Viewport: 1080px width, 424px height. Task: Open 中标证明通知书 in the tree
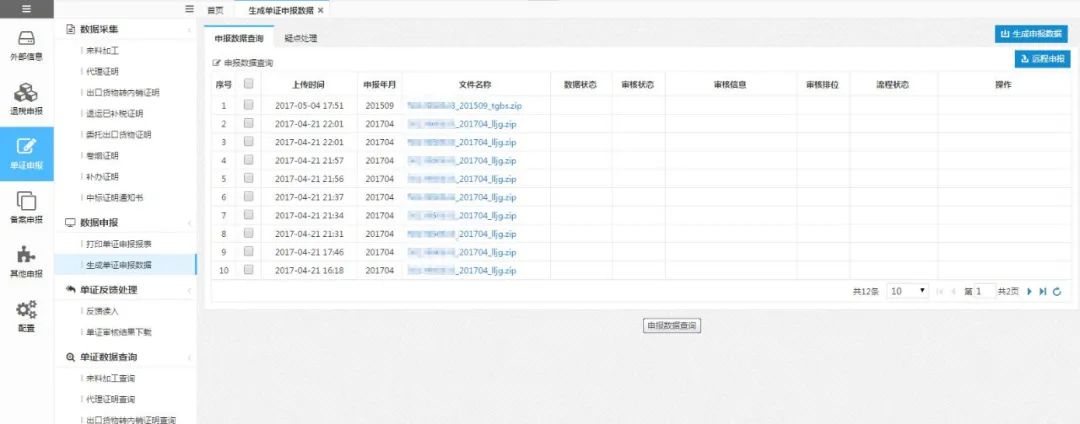(x=114, y=198)
